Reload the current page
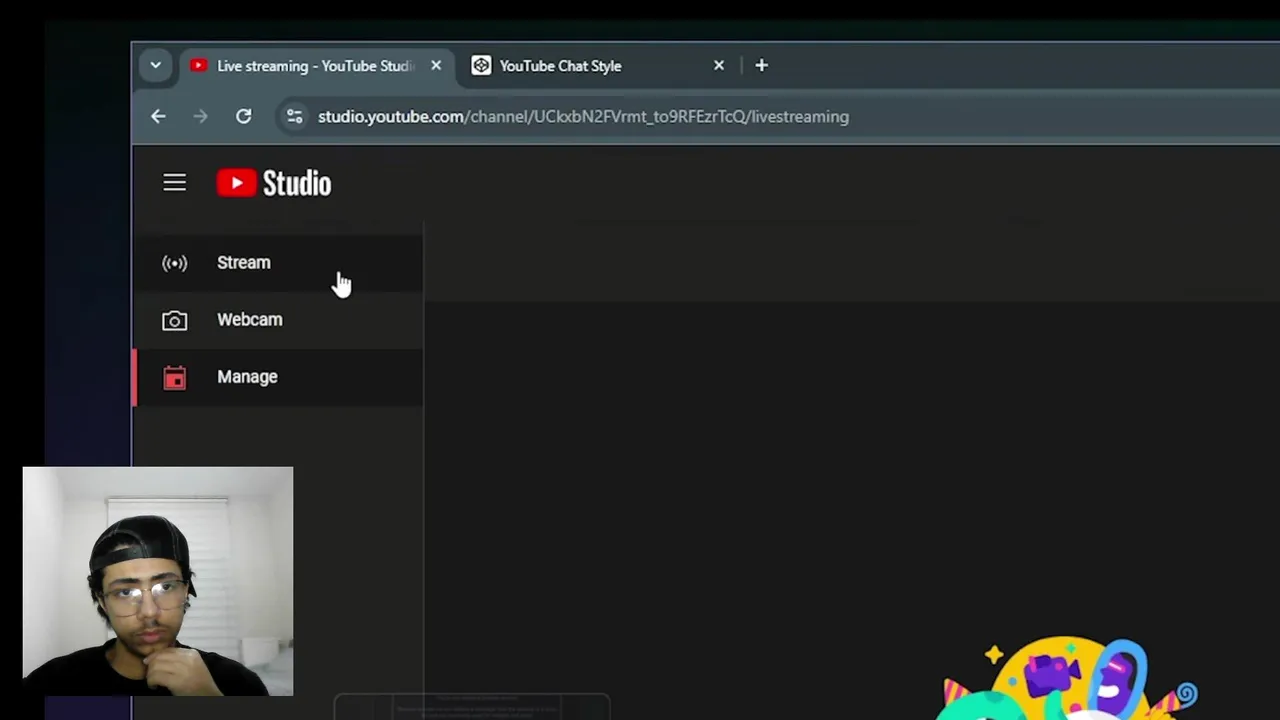This screenshot has width=1280, height=720. coord(243,117)
